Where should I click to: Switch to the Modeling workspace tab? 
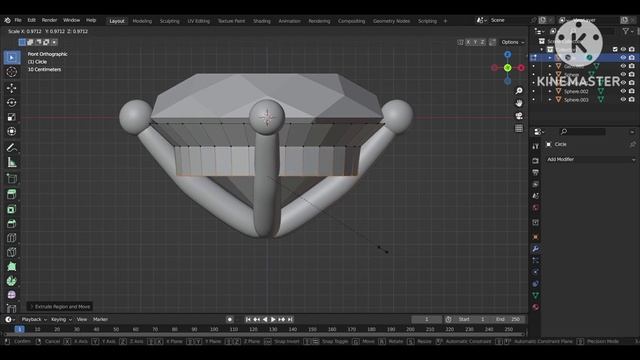coord(142,21)
